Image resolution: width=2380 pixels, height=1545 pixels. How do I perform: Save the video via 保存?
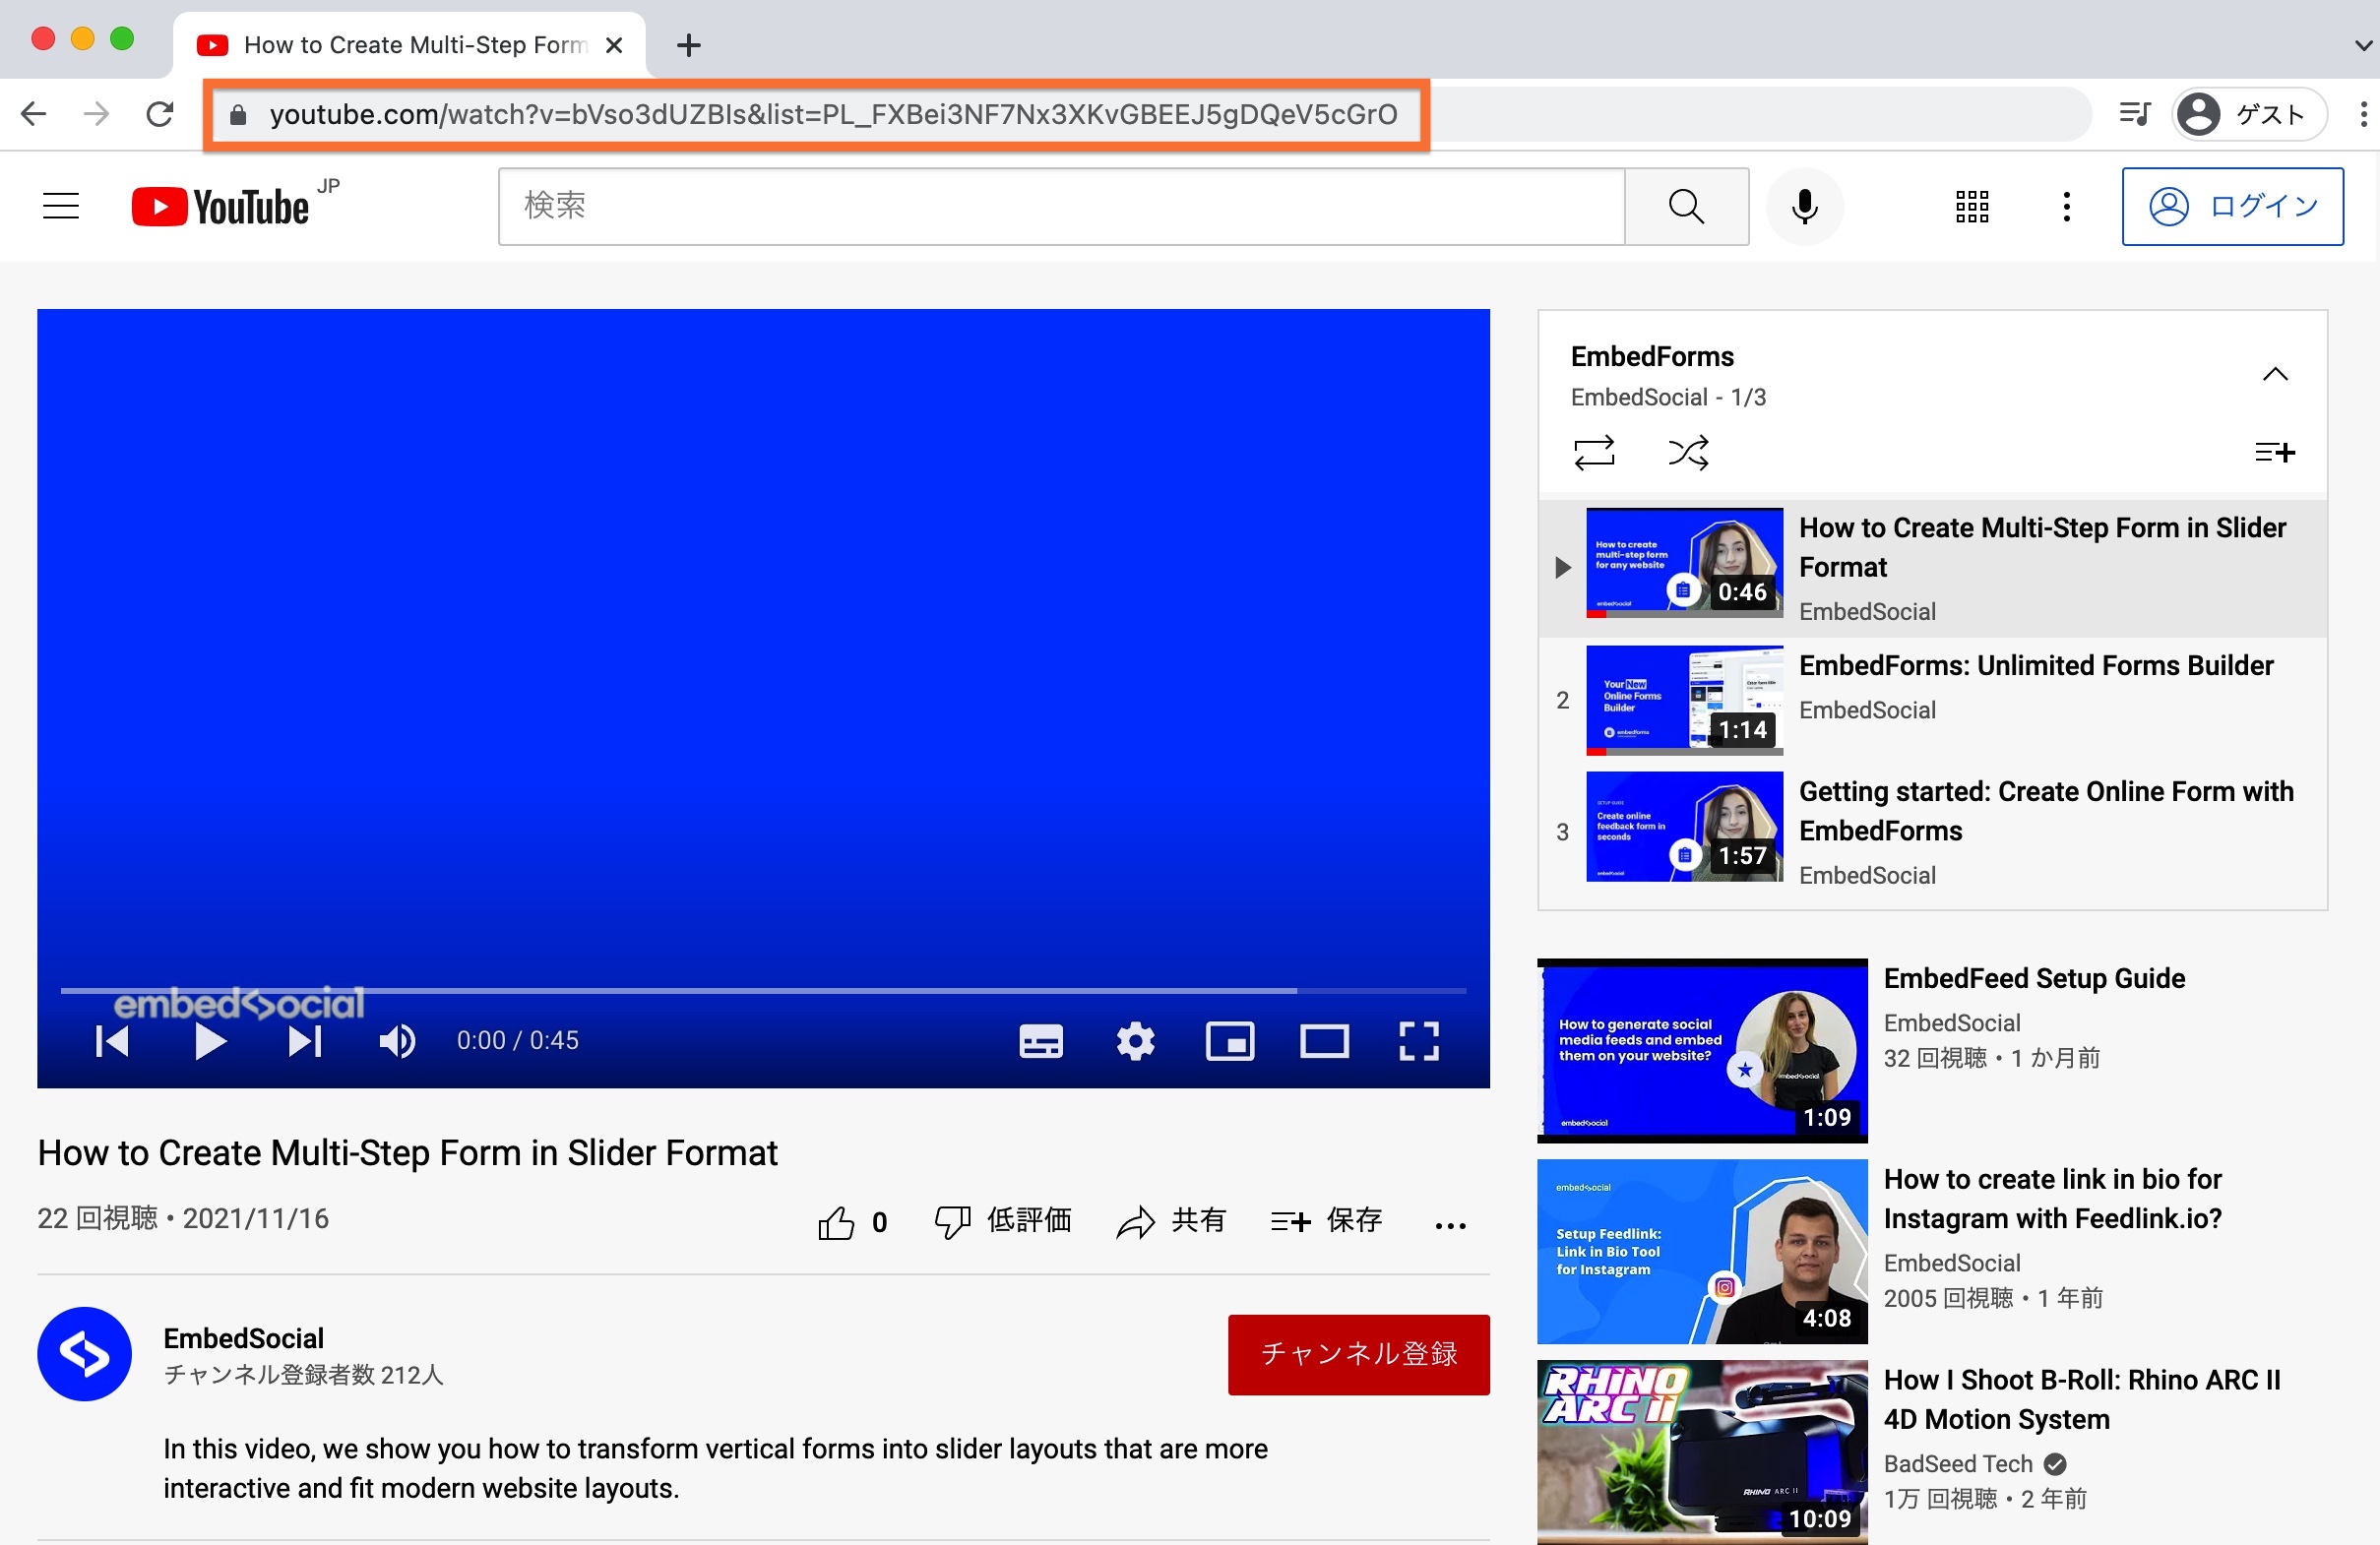coord(1326,1221)
